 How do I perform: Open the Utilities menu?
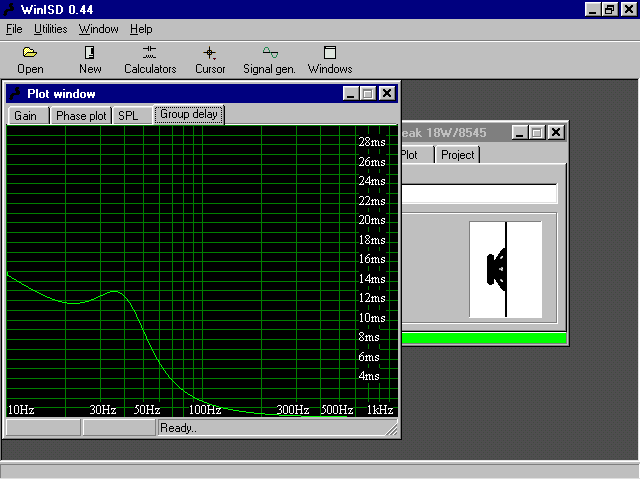tap(50, 29)
